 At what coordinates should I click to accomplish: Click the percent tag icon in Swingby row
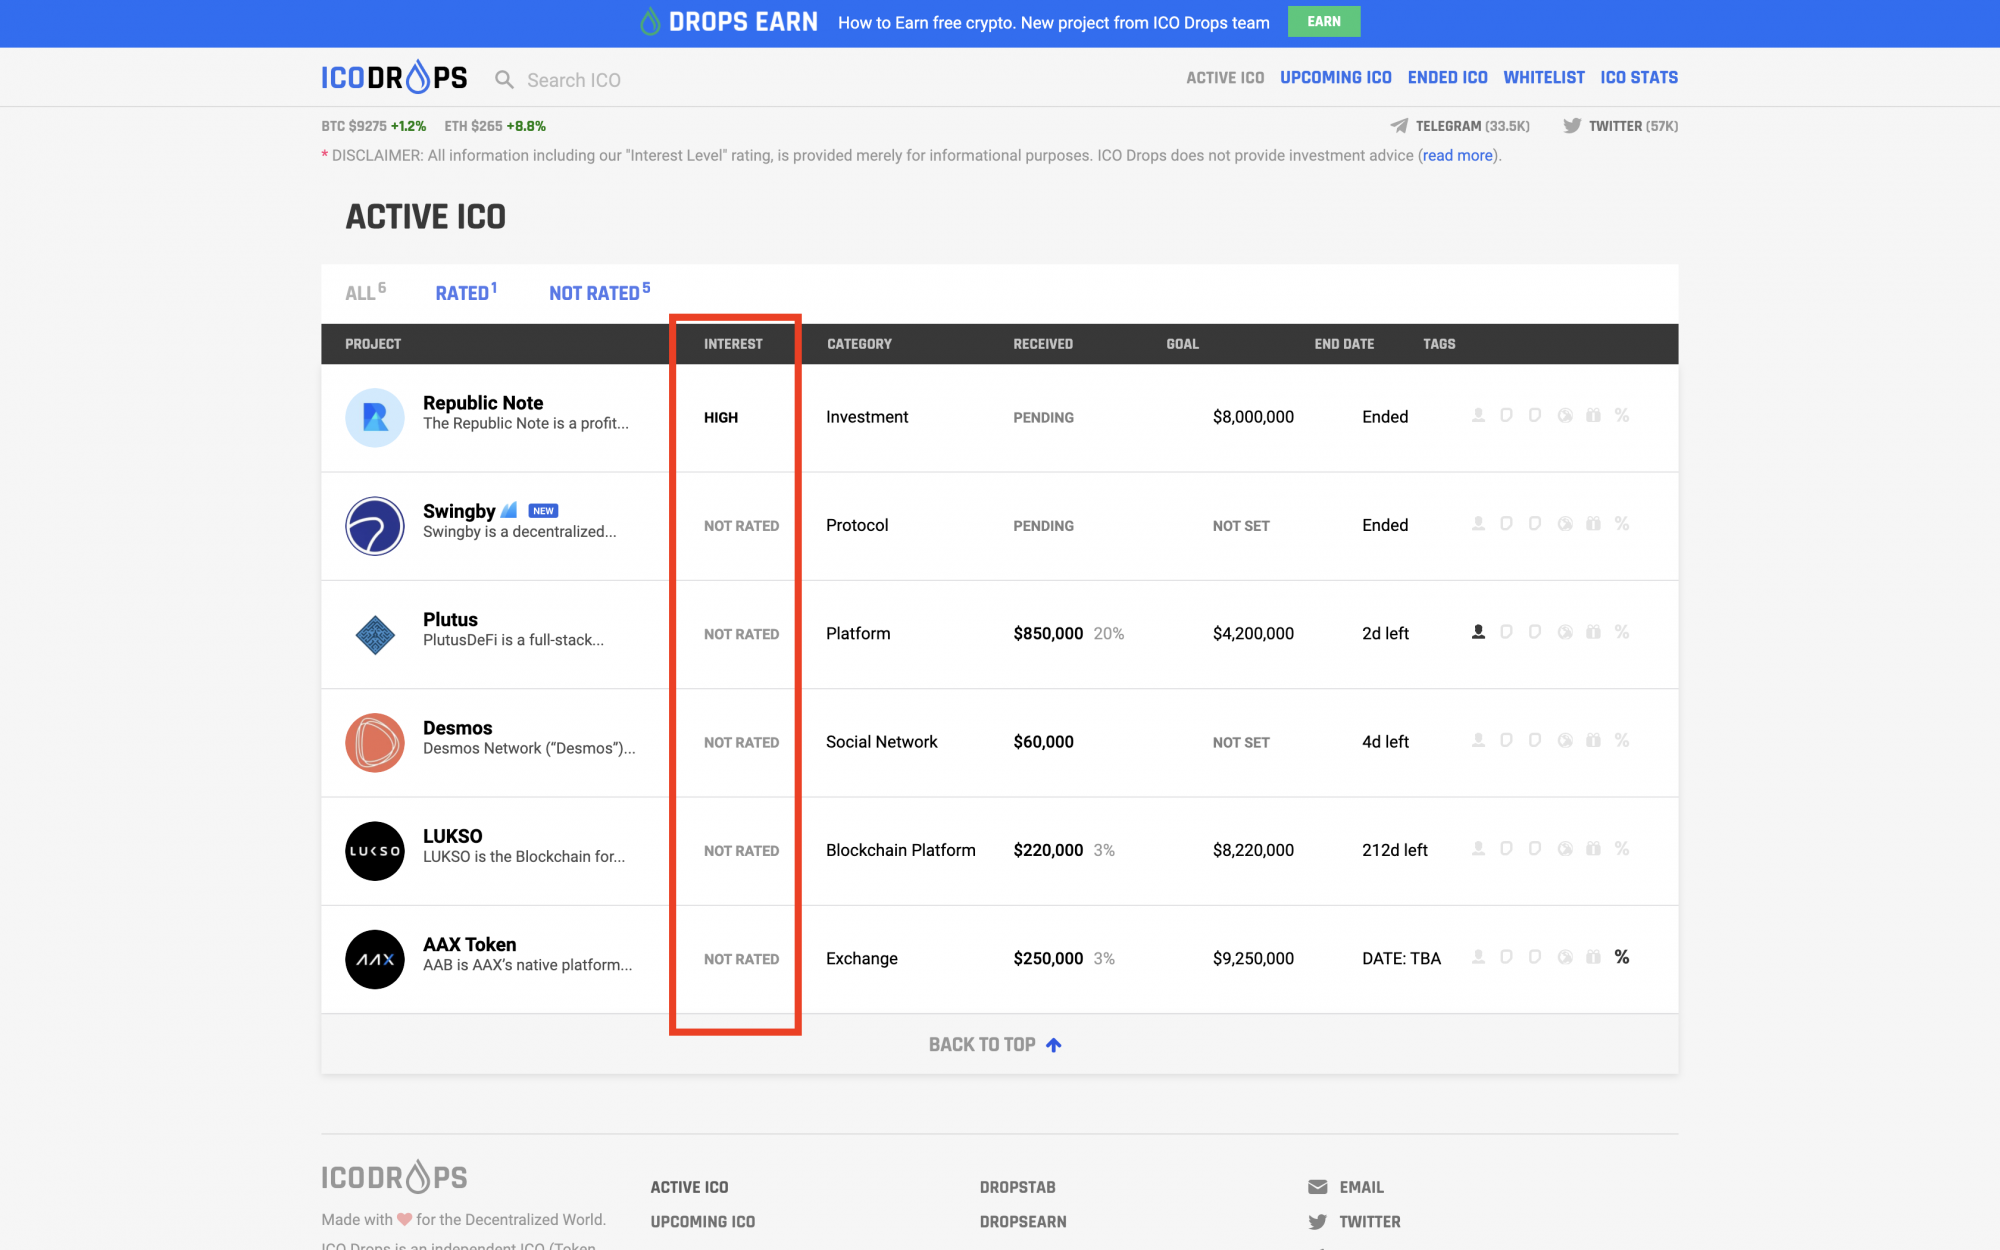point(1622,523)
